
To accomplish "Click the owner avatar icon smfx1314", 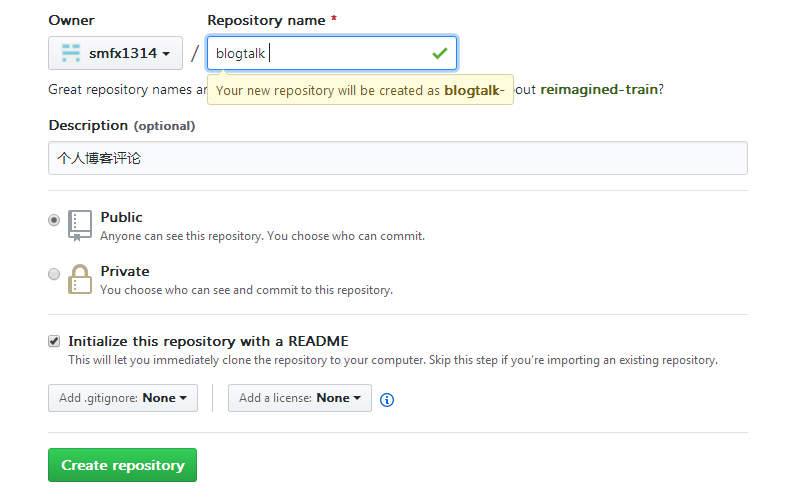I will coord(70,53).
